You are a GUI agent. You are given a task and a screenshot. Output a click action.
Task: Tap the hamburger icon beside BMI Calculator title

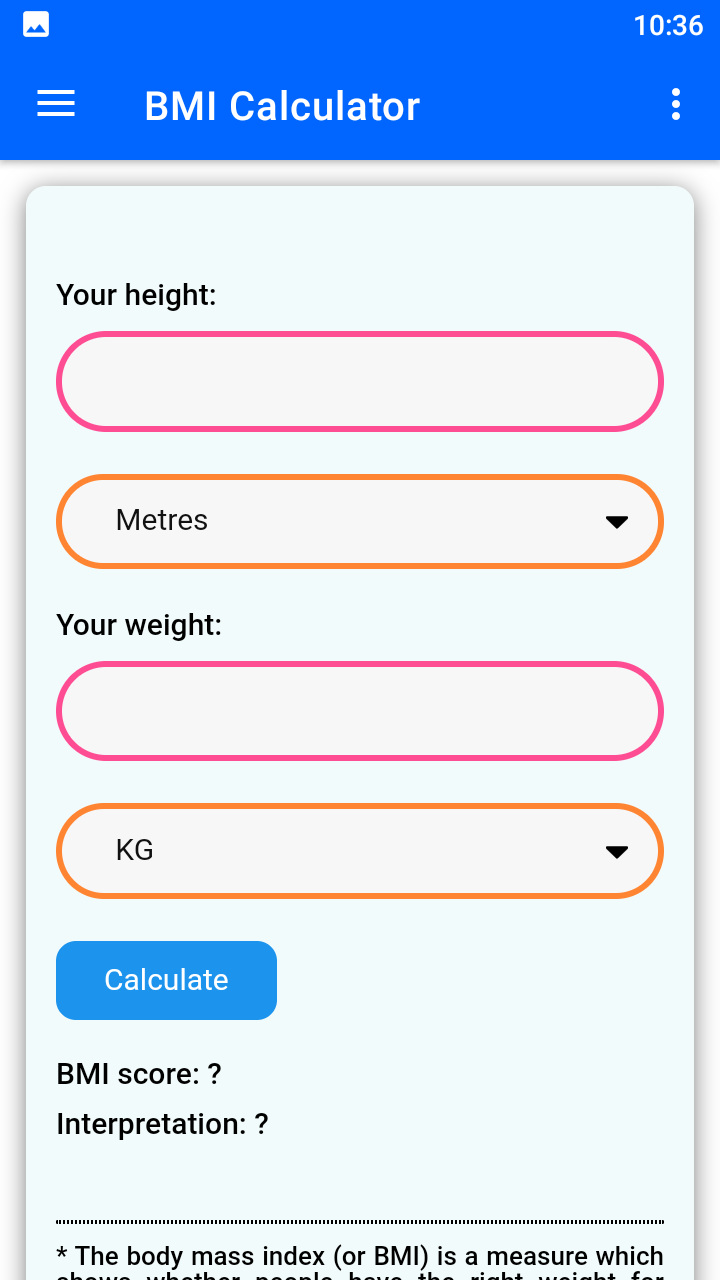(x=55, y=104)
